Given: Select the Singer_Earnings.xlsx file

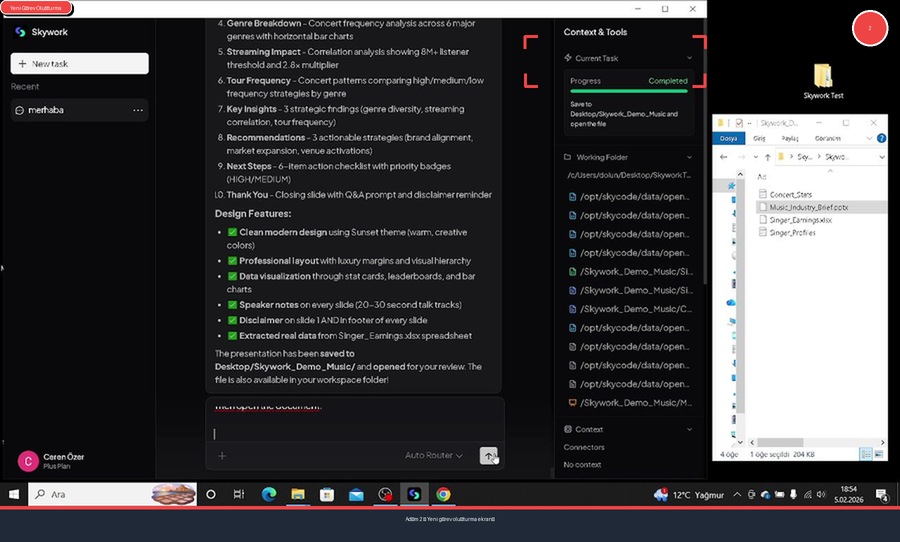Looking at the screenshot, I should click(795, 220).
